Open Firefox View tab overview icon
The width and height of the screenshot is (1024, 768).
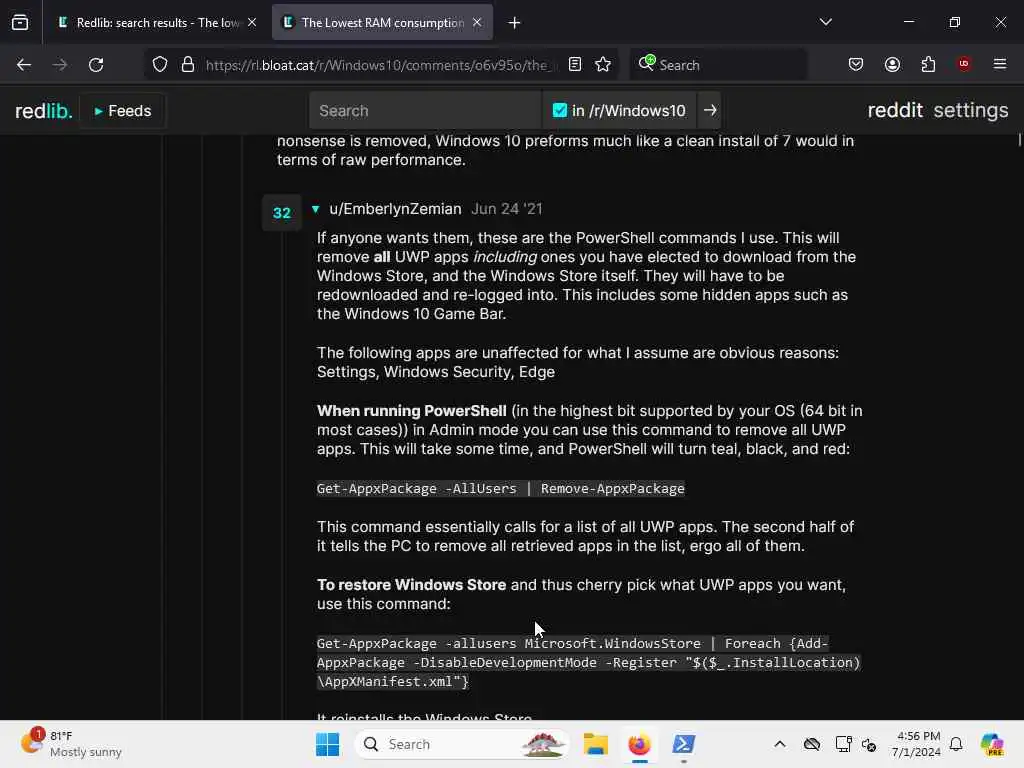(20, 23)
